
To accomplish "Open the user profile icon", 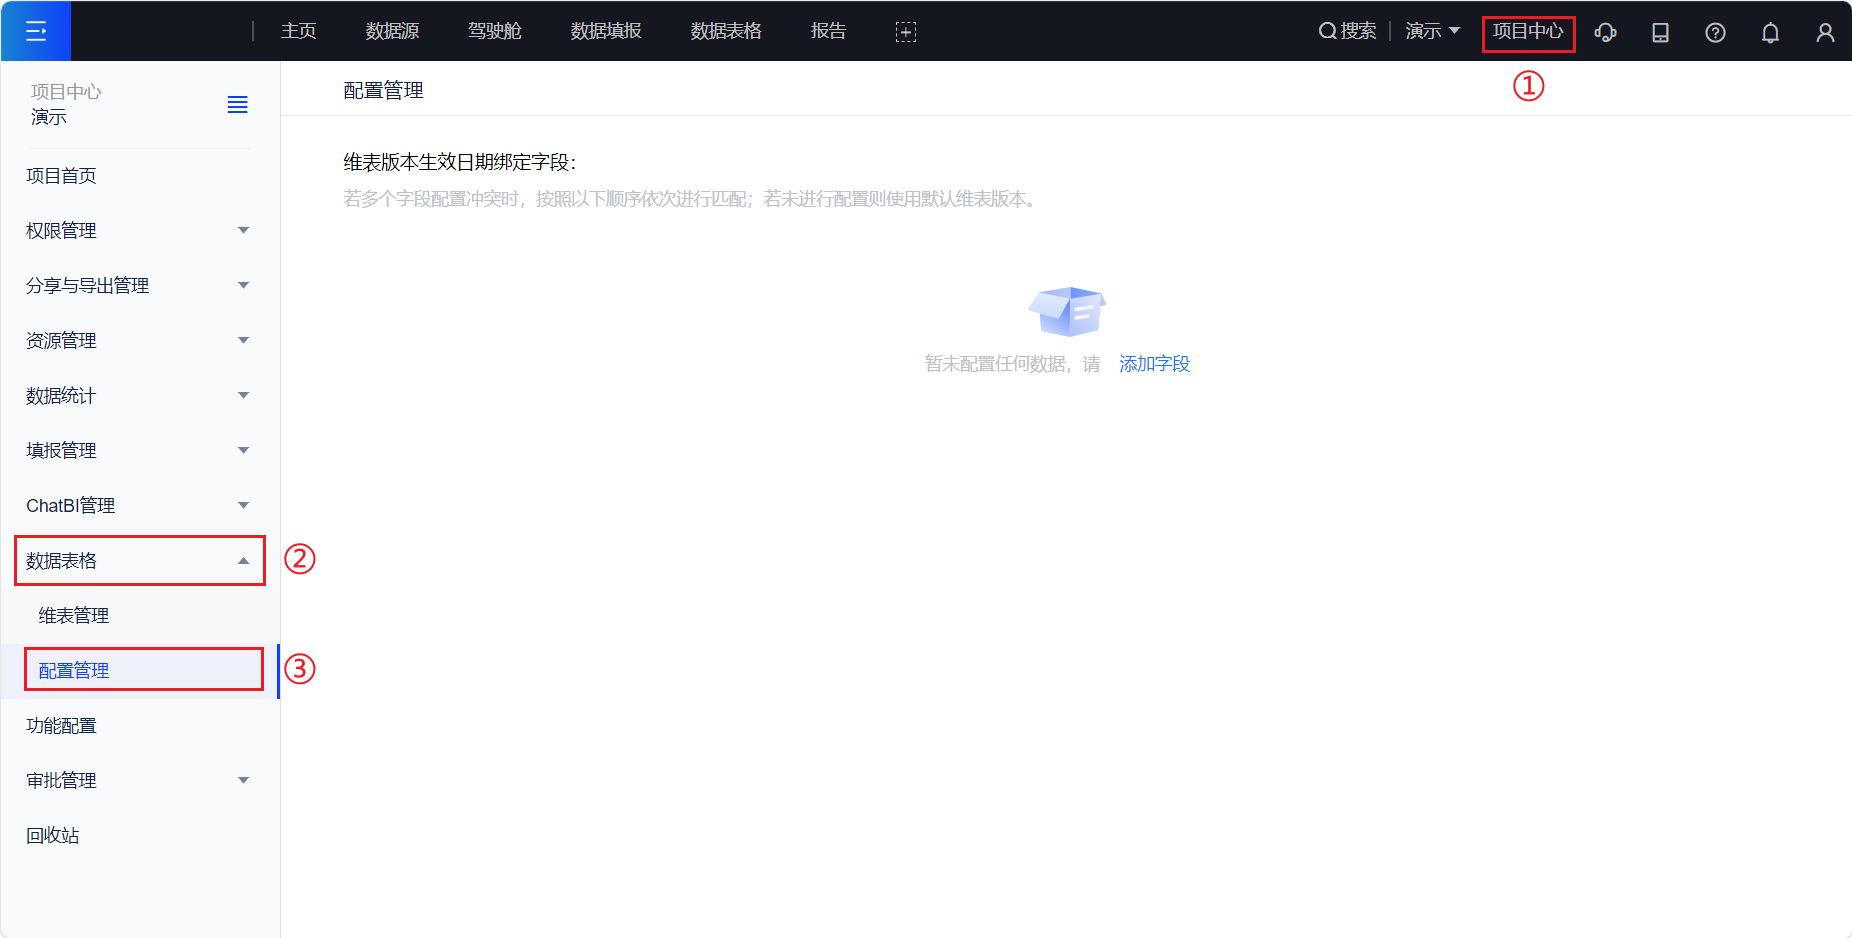I will click(1825, 32).
